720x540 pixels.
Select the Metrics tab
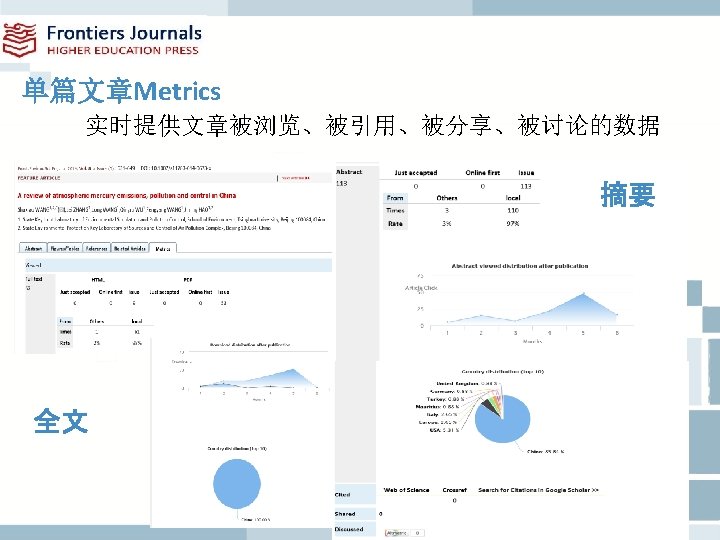pyautogui.click(x=163, y=248)
